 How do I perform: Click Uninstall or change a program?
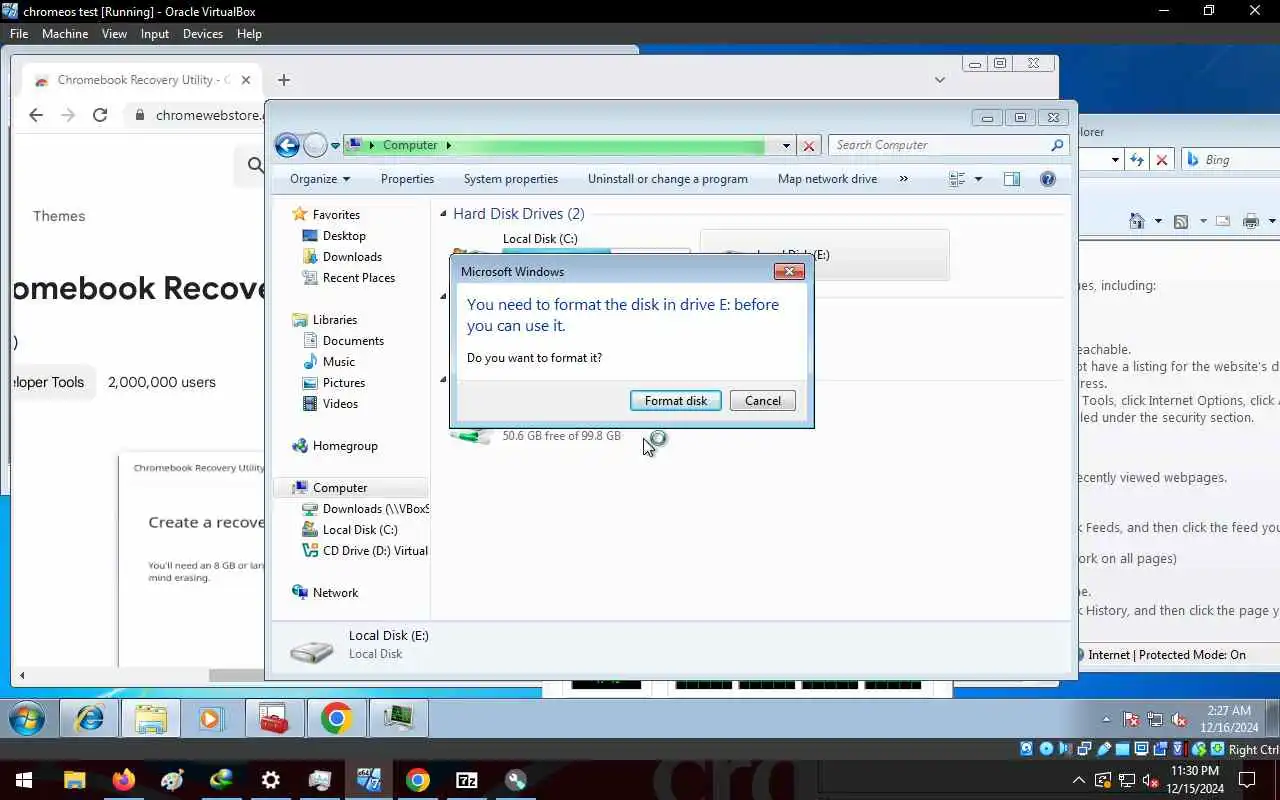[668, 179]
